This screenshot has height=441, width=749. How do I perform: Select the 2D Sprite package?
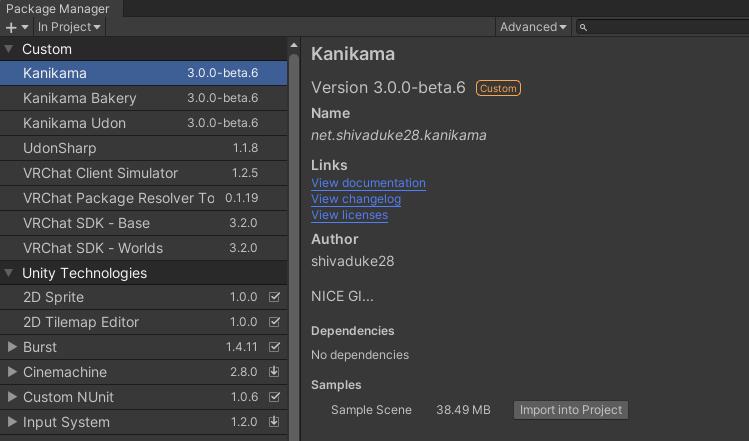click(143, 297)
